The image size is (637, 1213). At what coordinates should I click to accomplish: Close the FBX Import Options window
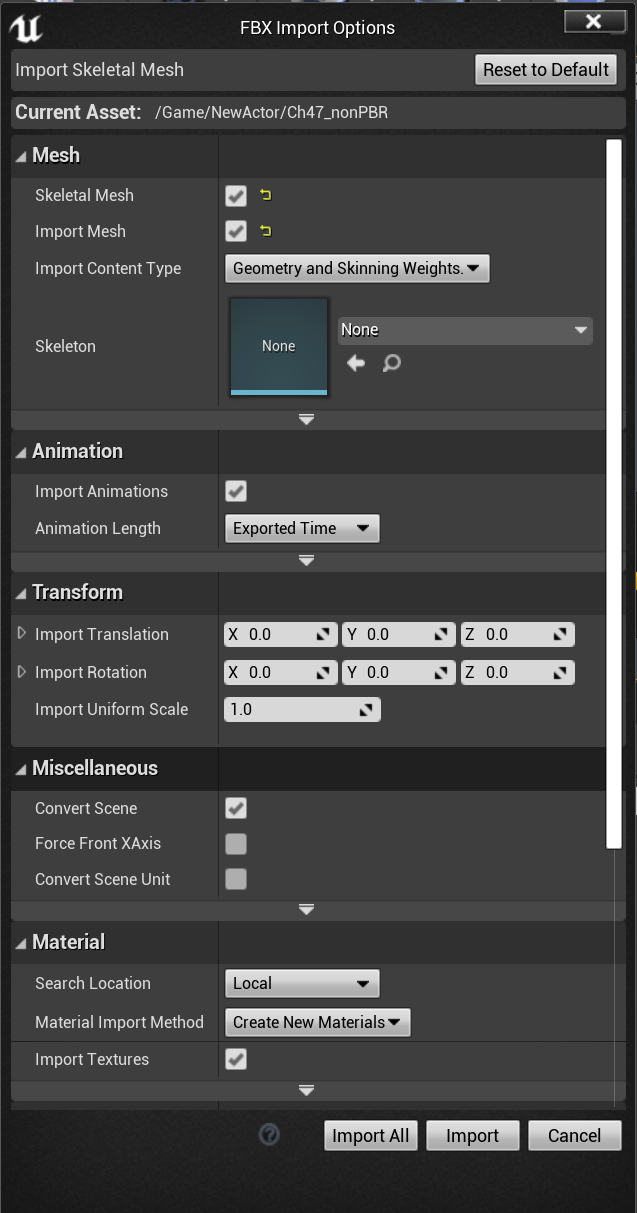[594, 21]
